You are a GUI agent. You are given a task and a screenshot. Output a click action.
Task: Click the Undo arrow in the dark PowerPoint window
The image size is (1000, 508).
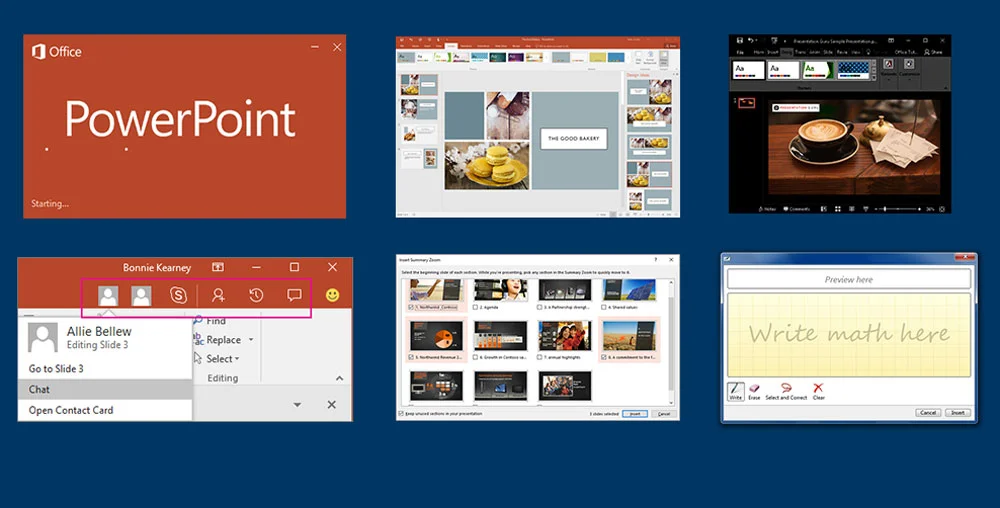click(750, 40)
